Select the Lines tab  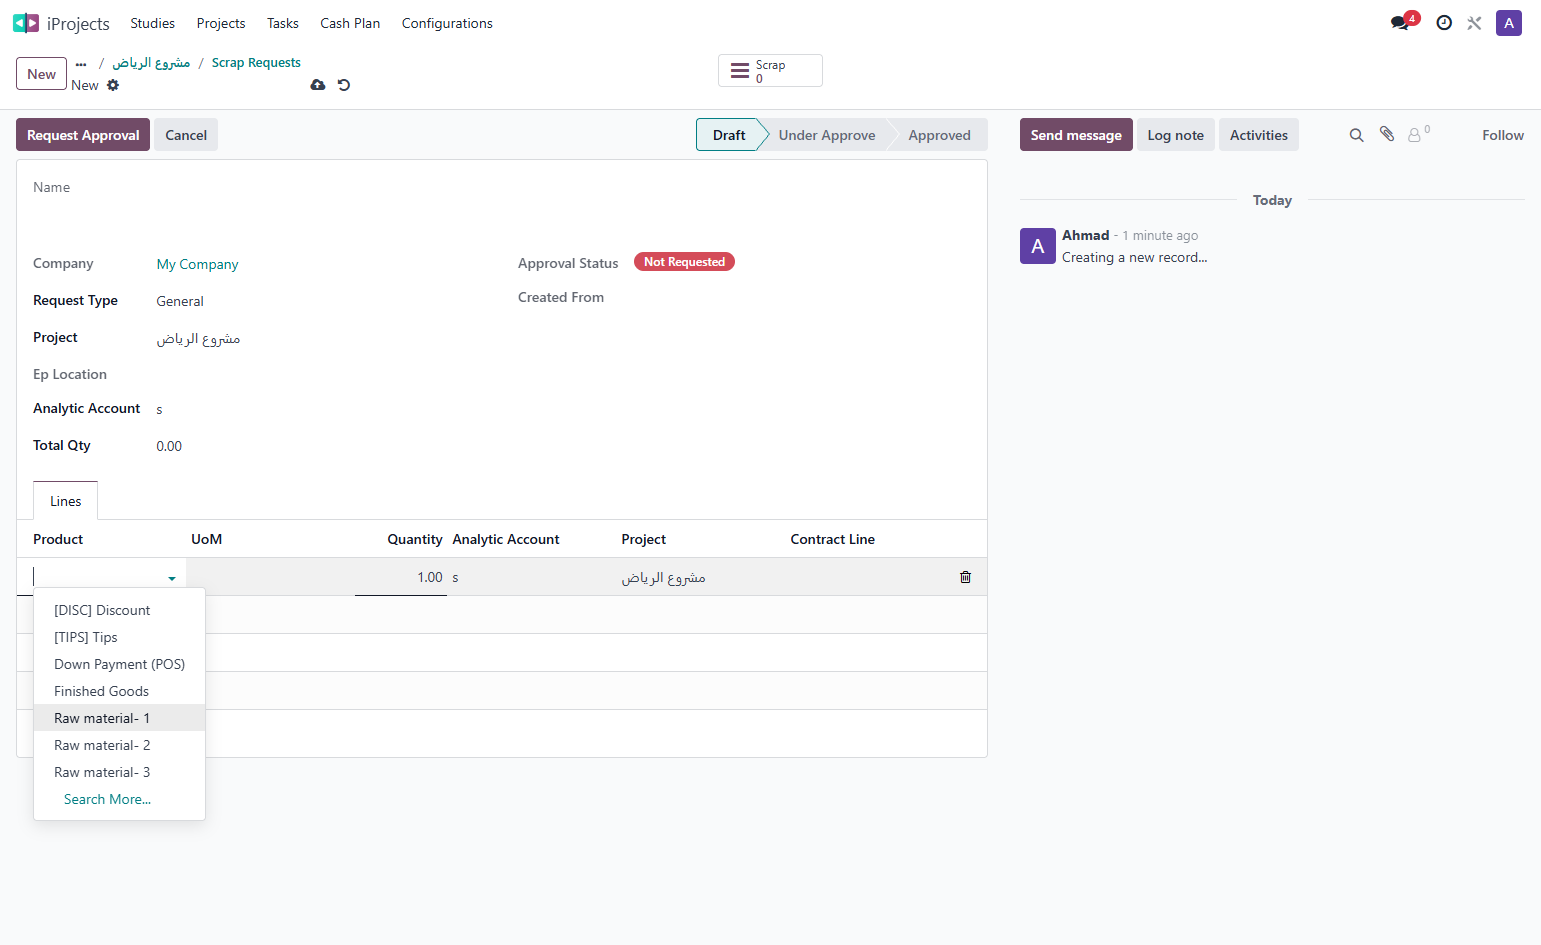click(66, 501)
